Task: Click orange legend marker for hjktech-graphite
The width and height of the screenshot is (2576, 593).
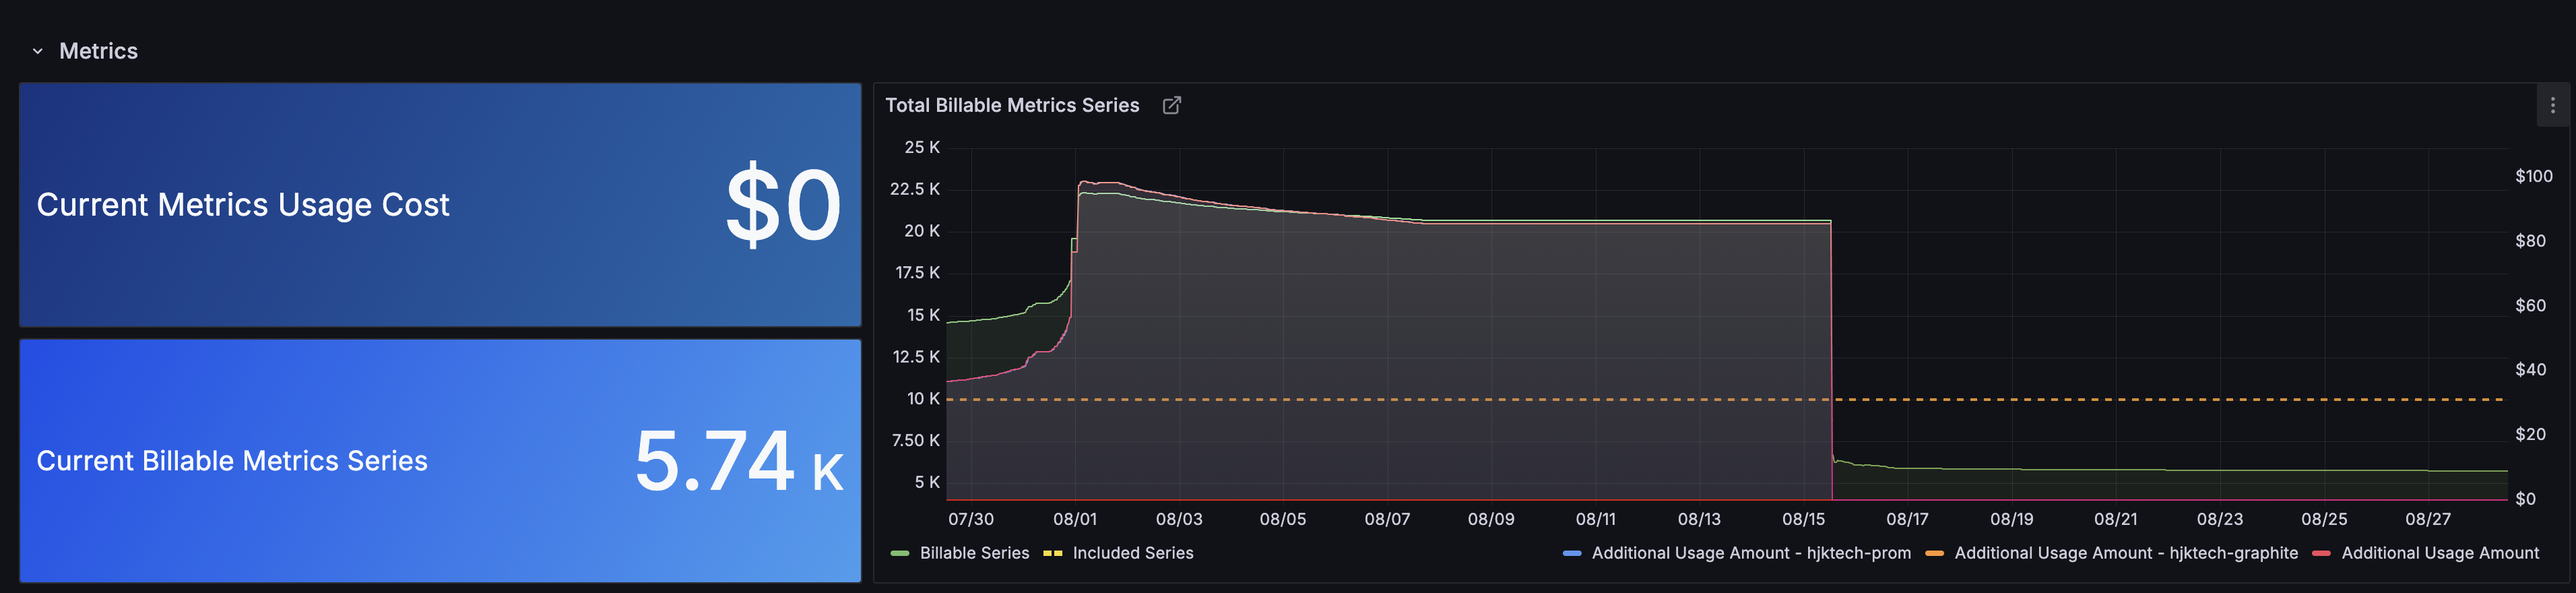Action: click(x=1934, y=553)
